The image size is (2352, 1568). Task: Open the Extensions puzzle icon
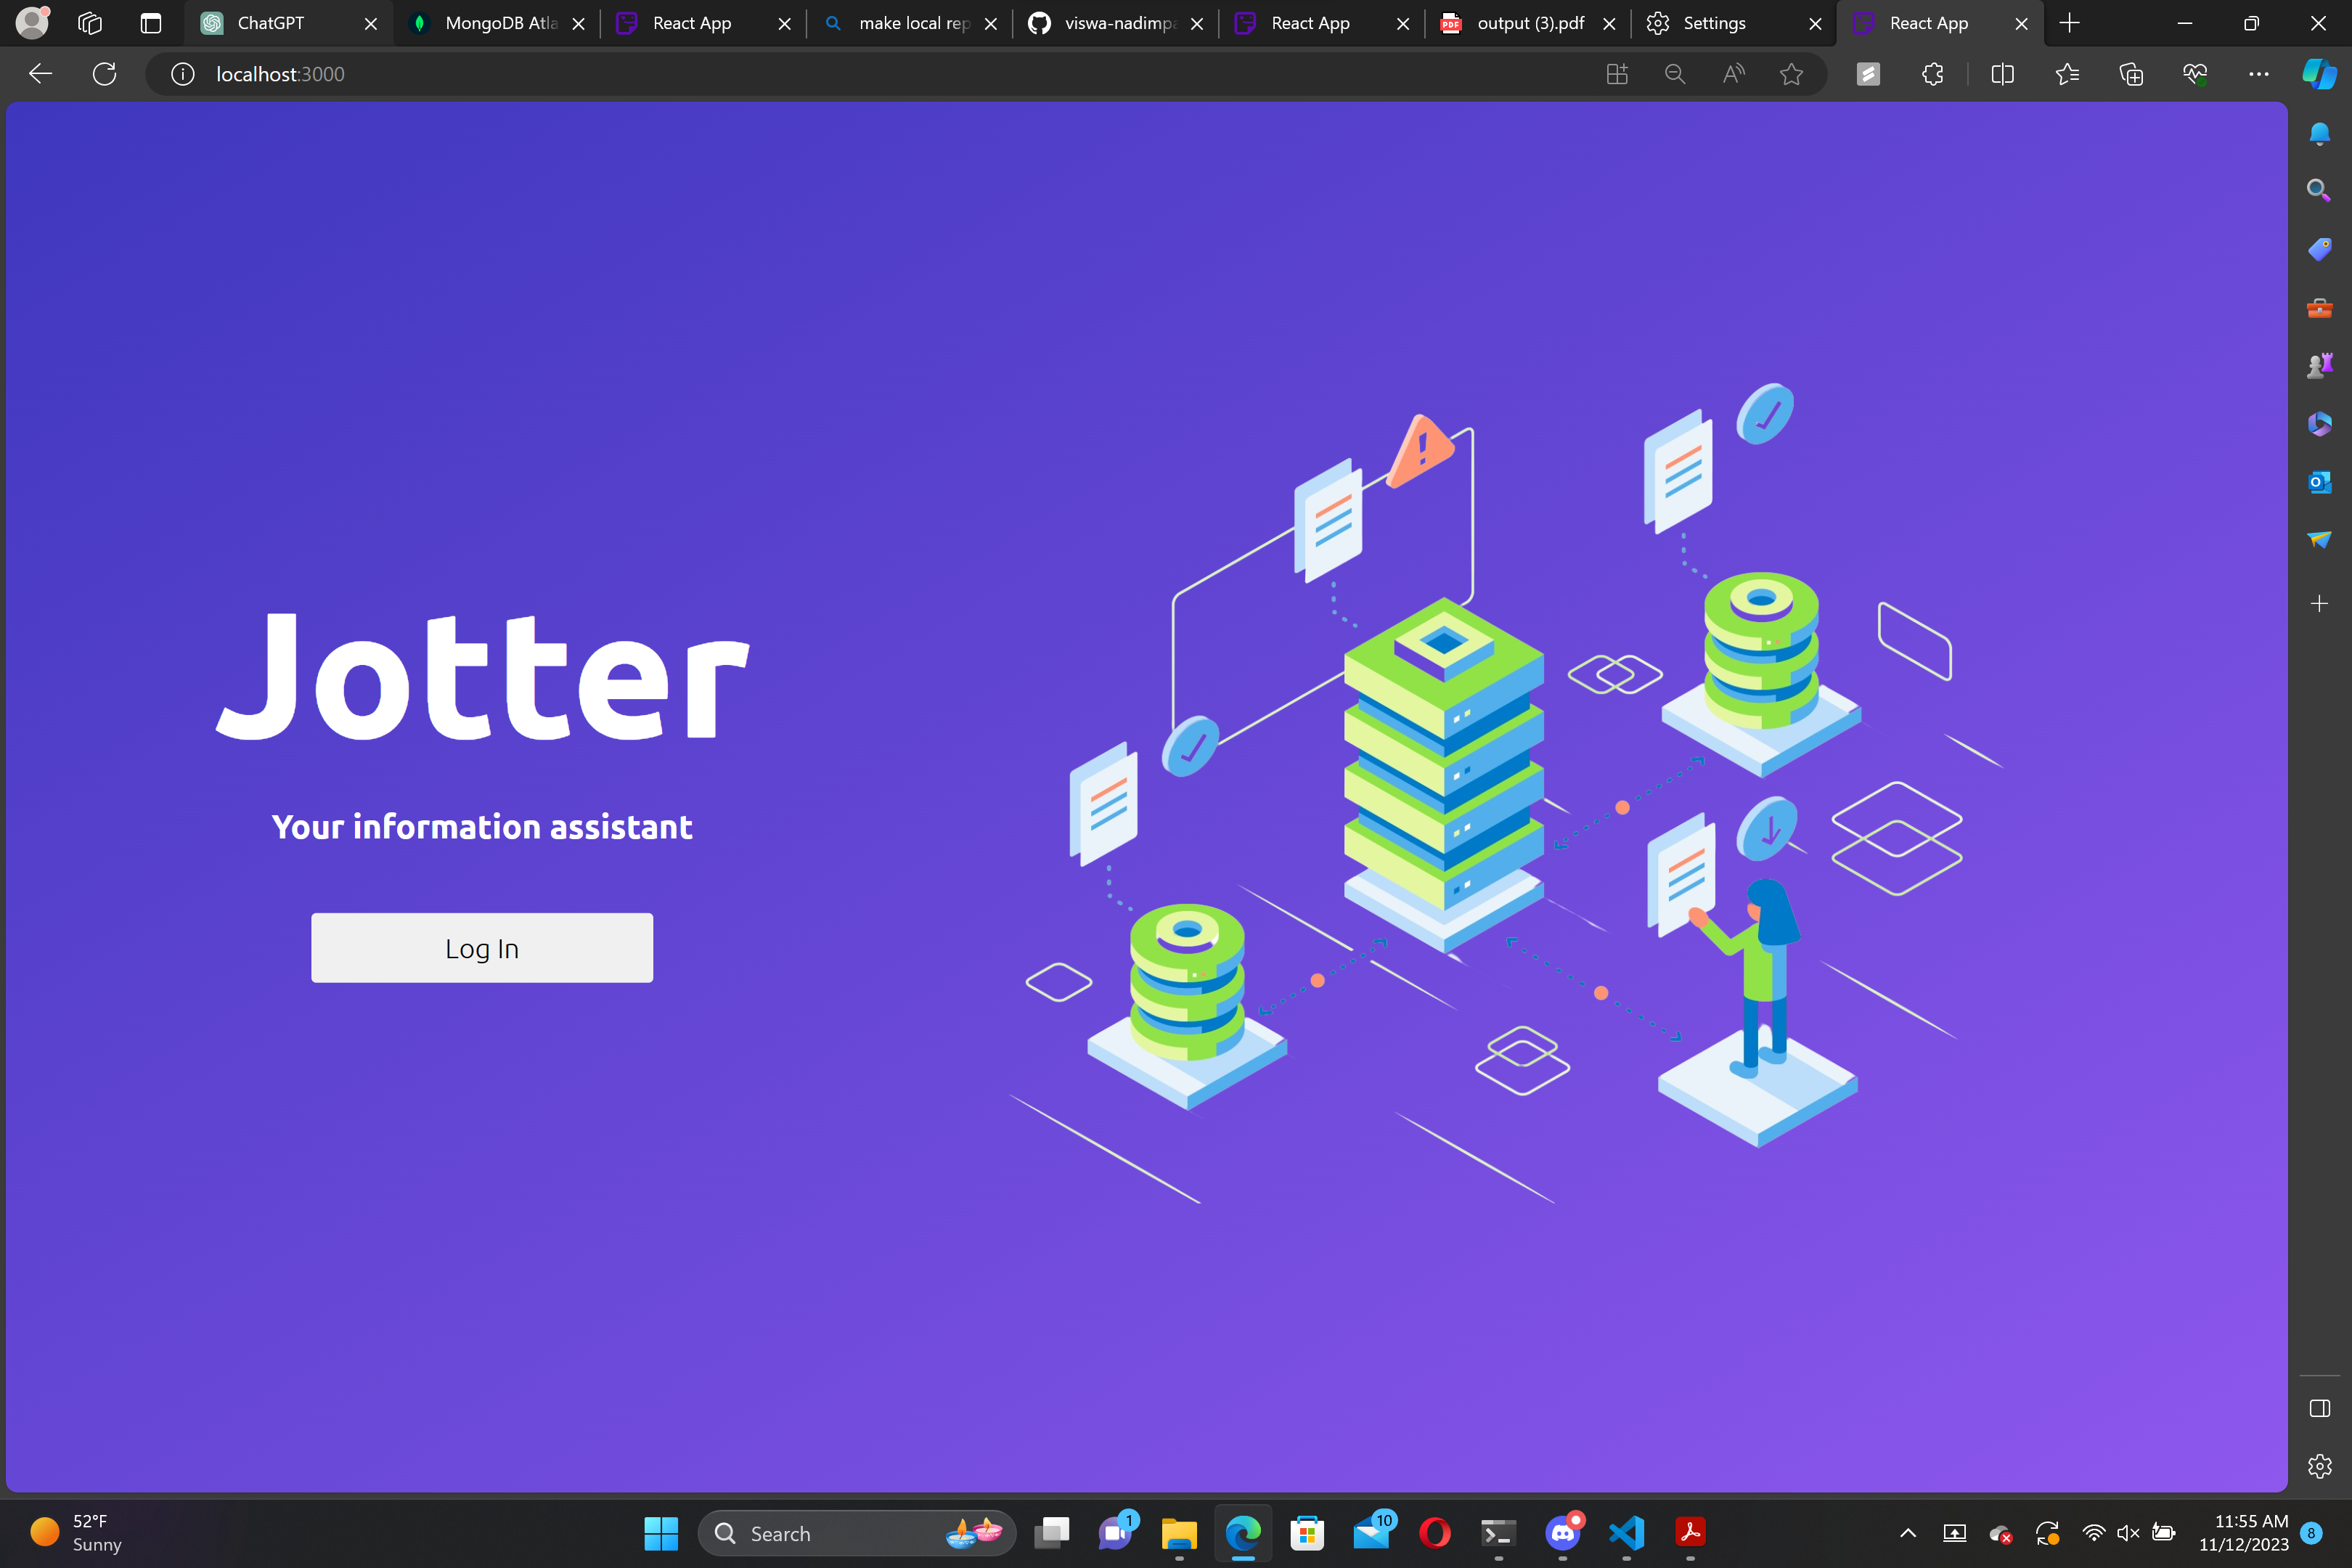coord(1932,74)
